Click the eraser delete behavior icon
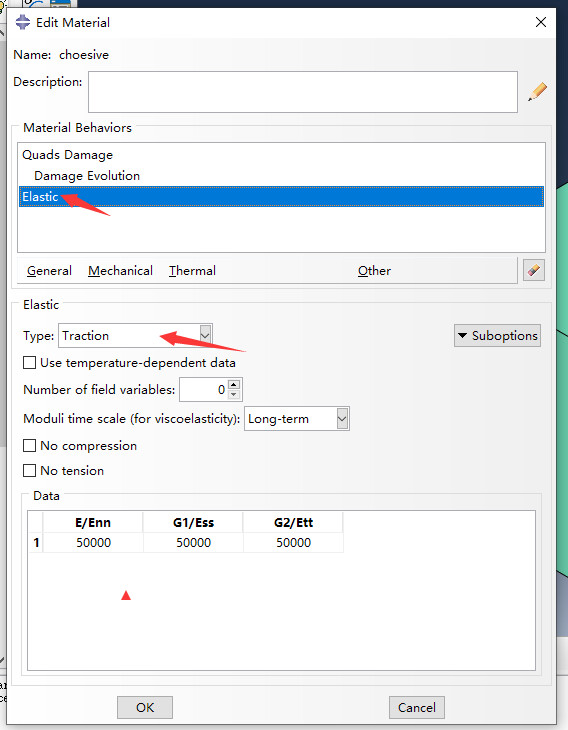This screenshot has height=730, width=568. (x=534, y=270)
